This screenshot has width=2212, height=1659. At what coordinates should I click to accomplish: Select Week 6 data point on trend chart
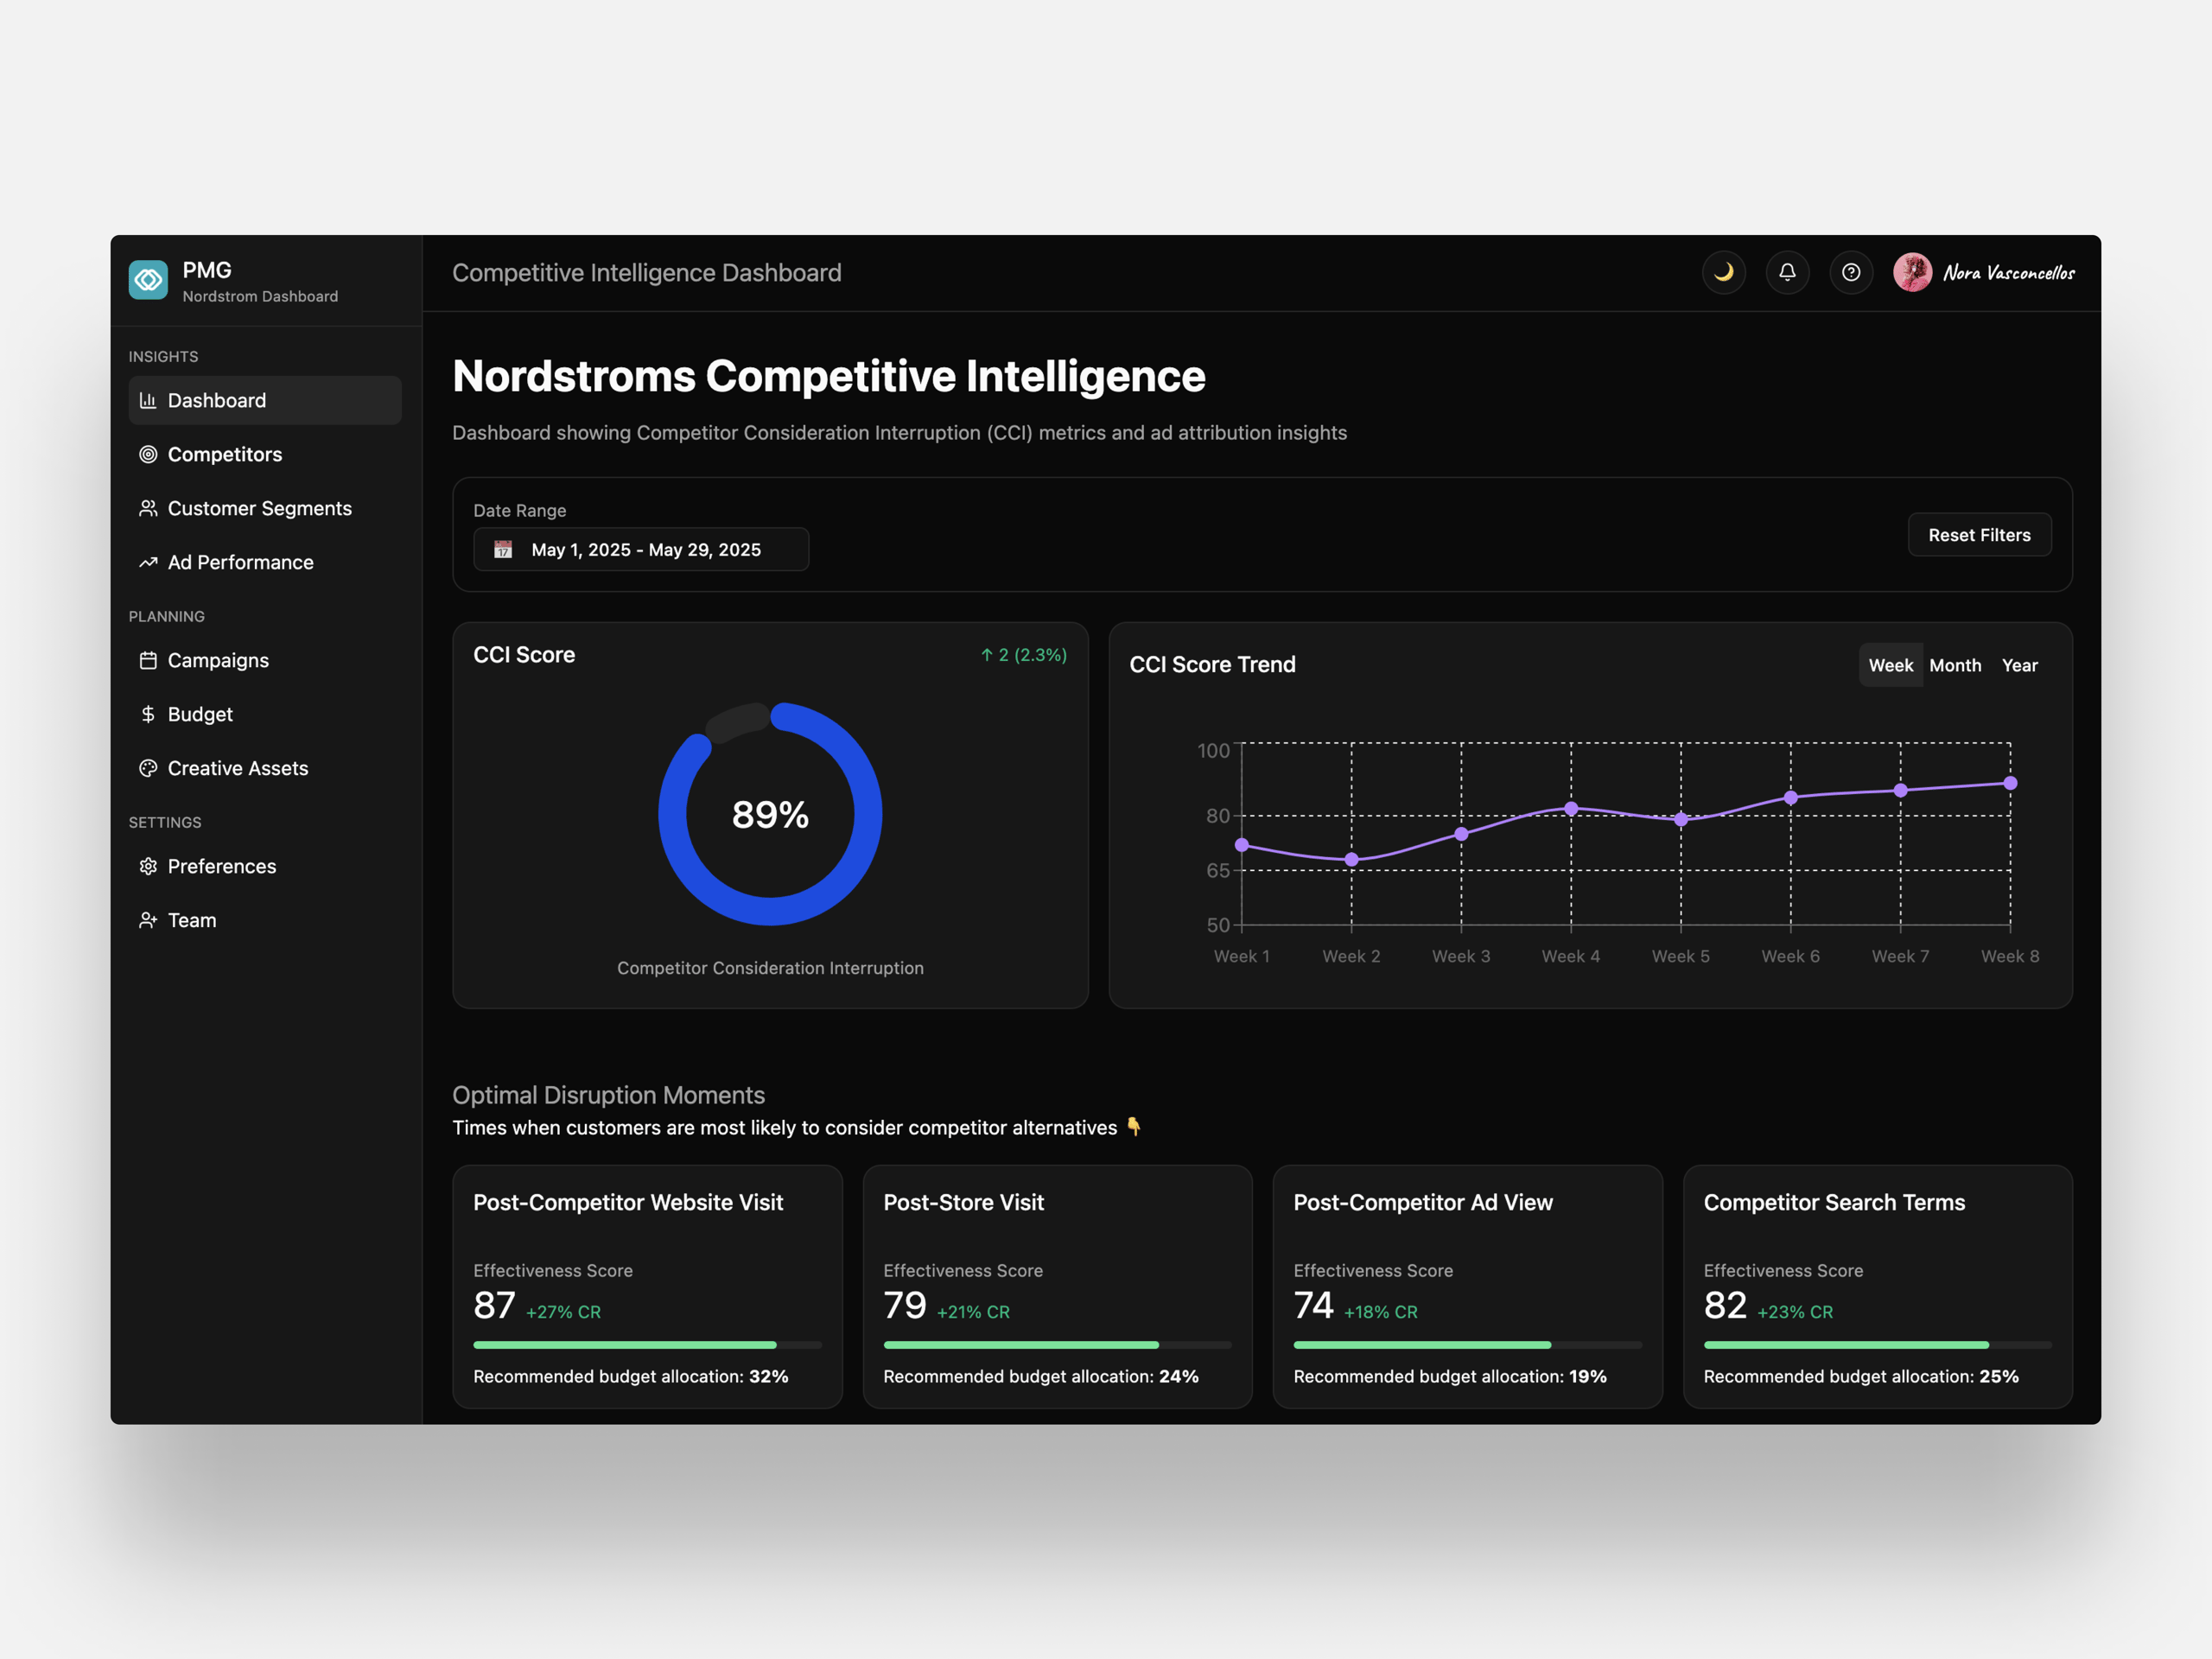[1791, 797]
